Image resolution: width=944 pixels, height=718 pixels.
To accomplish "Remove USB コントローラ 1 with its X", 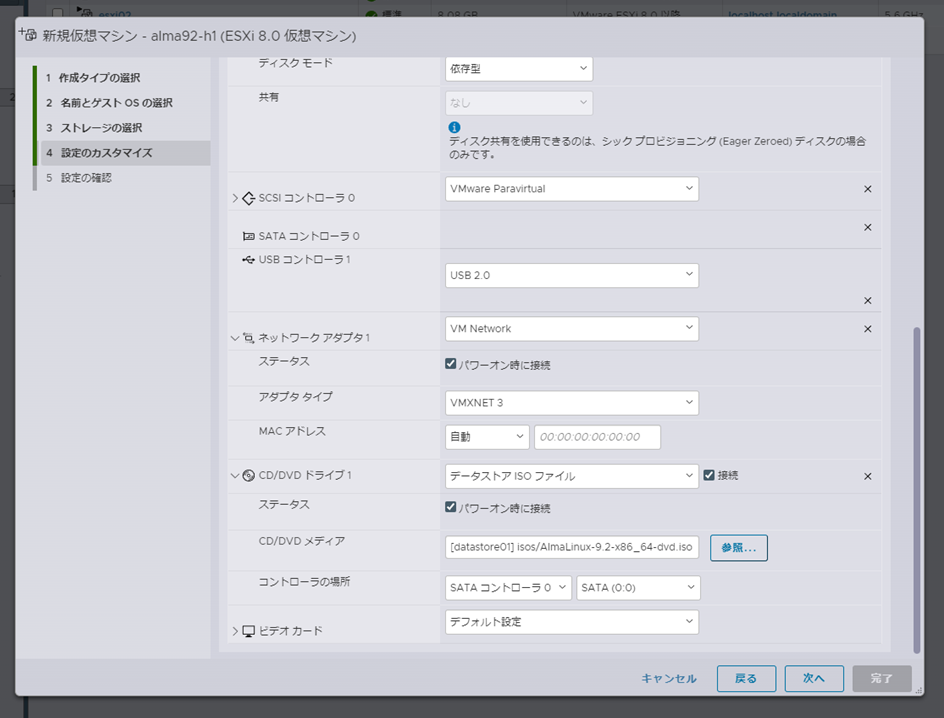I will pyautogui.click(x=868, y=300).
